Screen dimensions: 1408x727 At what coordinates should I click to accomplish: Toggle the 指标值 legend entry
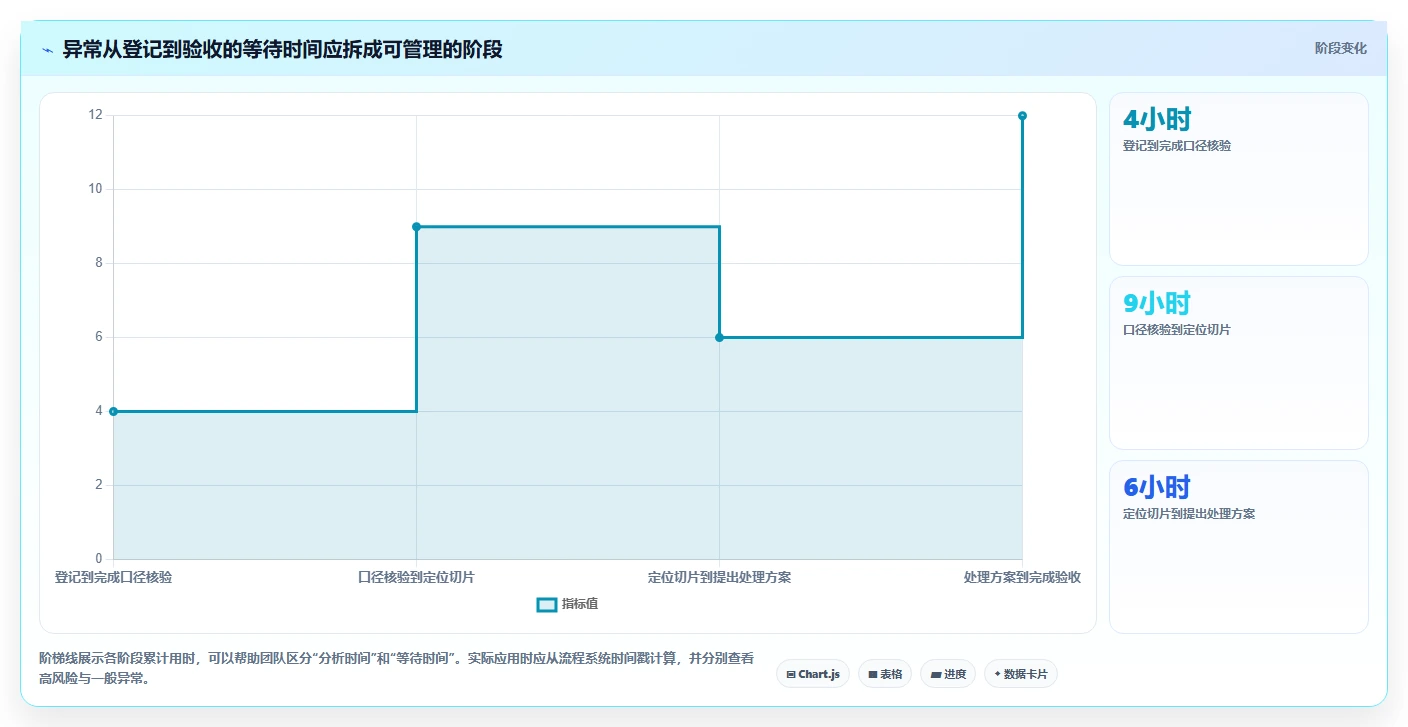[x=567, y=604]
